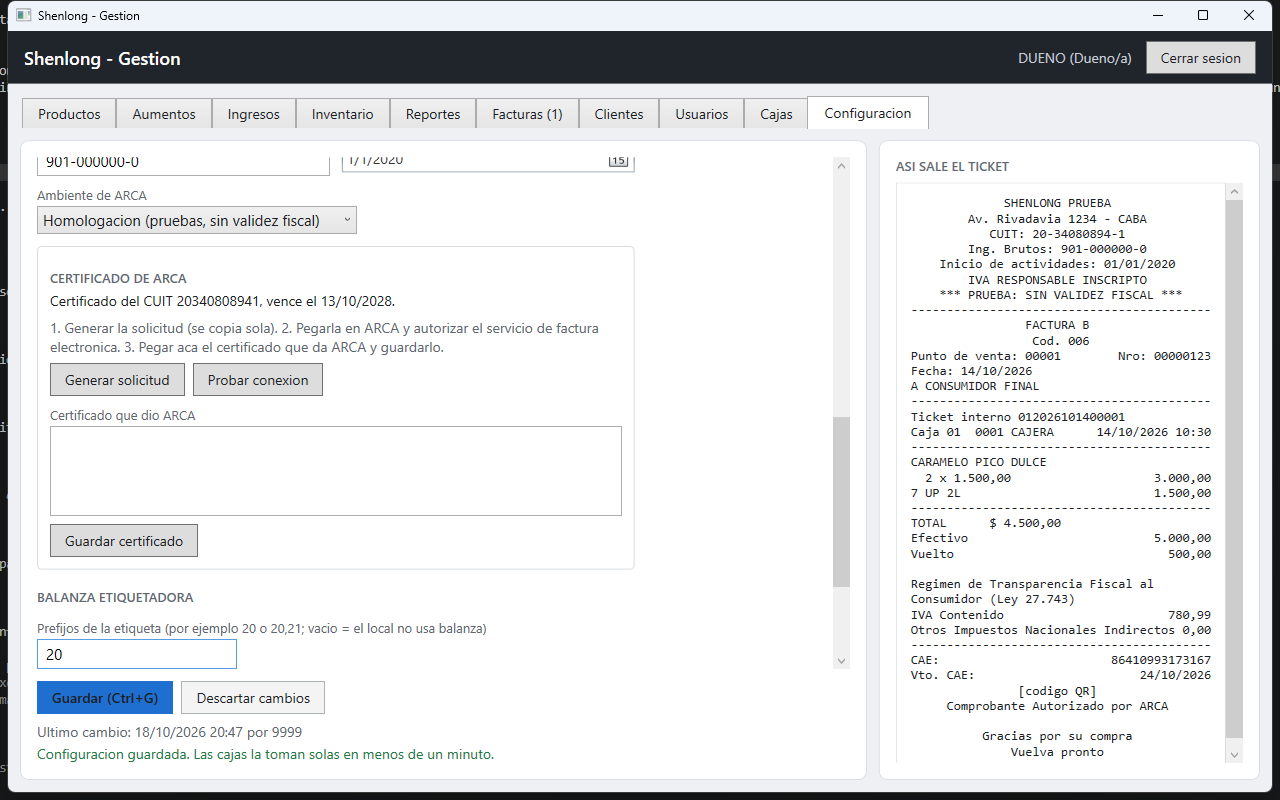The height and width of the screenshot is (800, 1280).
Task: Click the CAE number 86410993173167
Action: pyautogui.click(x=1161, y=660)
